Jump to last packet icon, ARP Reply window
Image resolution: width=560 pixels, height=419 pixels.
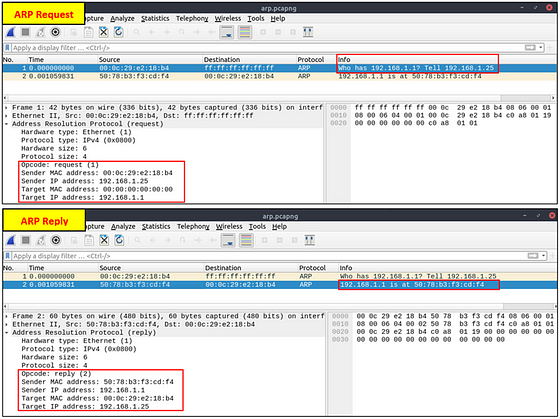tap(213, 240)
